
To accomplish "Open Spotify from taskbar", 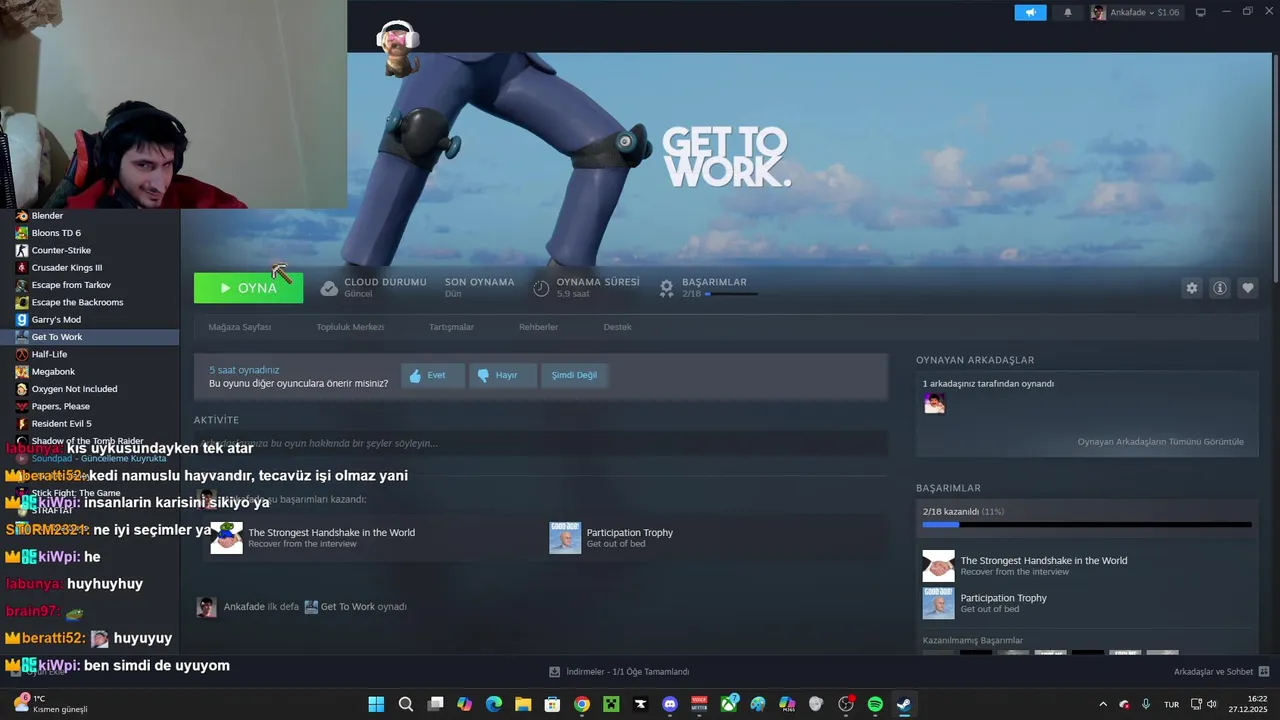I will click(x=875, y=704).
